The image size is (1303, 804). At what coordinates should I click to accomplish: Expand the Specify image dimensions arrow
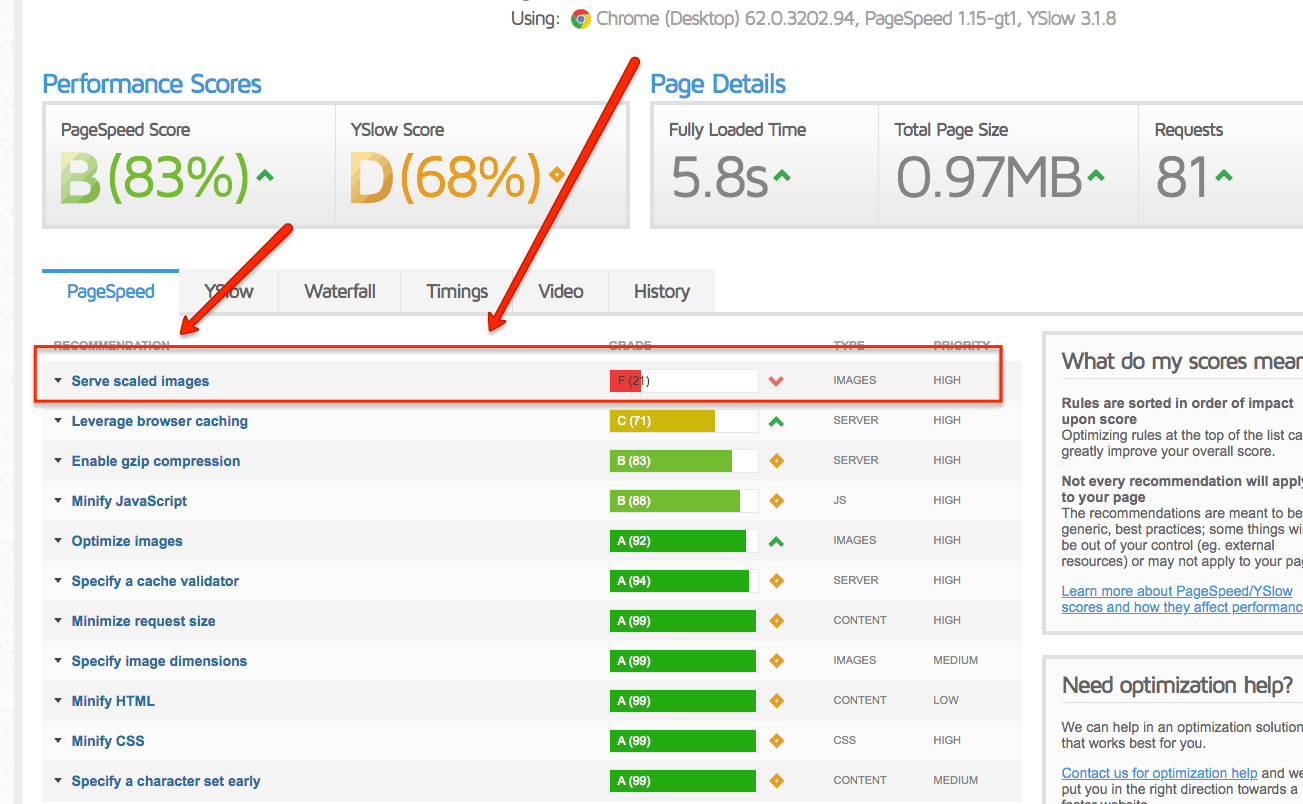coord(58,661)
